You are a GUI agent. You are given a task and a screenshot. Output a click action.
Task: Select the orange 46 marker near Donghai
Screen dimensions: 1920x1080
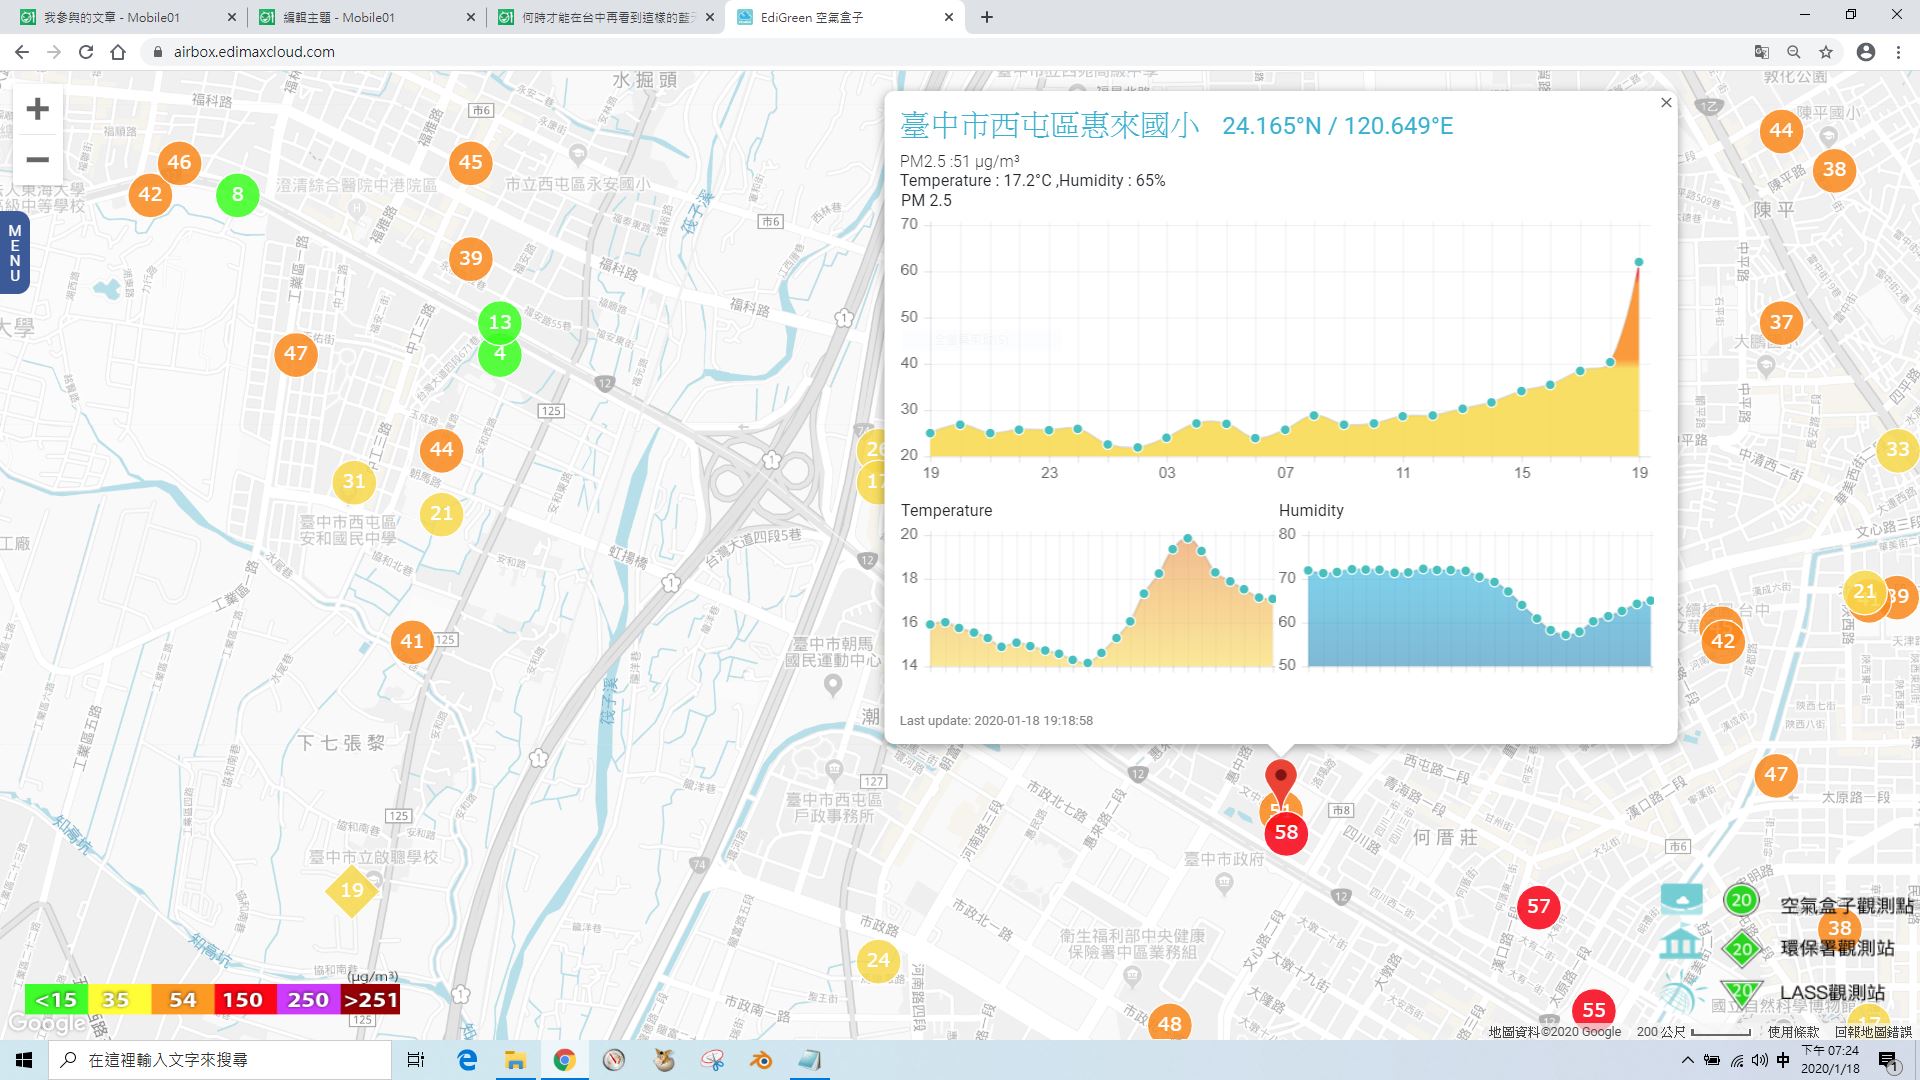[x=179, y=162]
